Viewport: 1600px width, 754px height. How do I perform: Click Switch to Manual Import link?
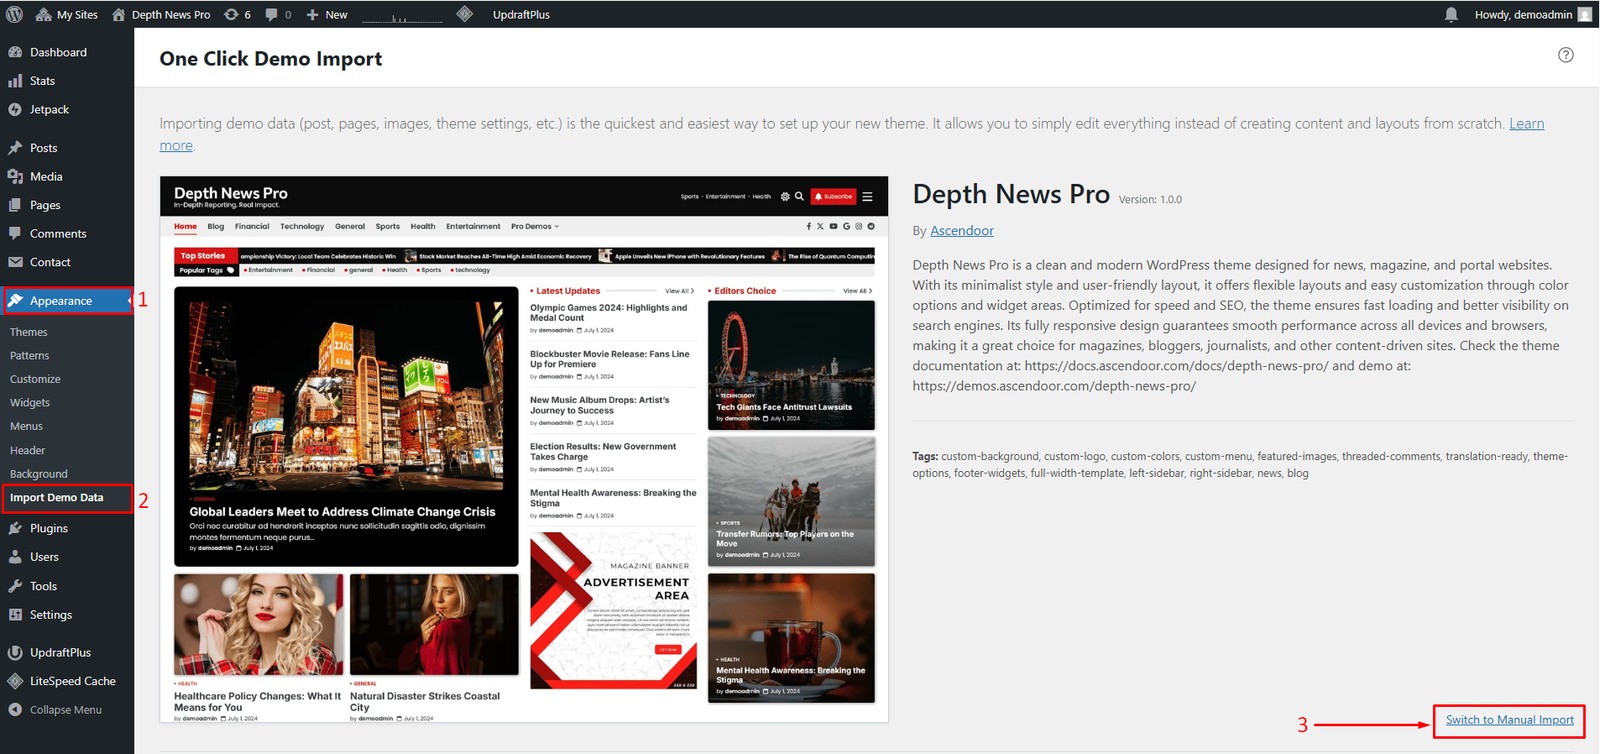pyautogui.click(x=1509, y=720)
